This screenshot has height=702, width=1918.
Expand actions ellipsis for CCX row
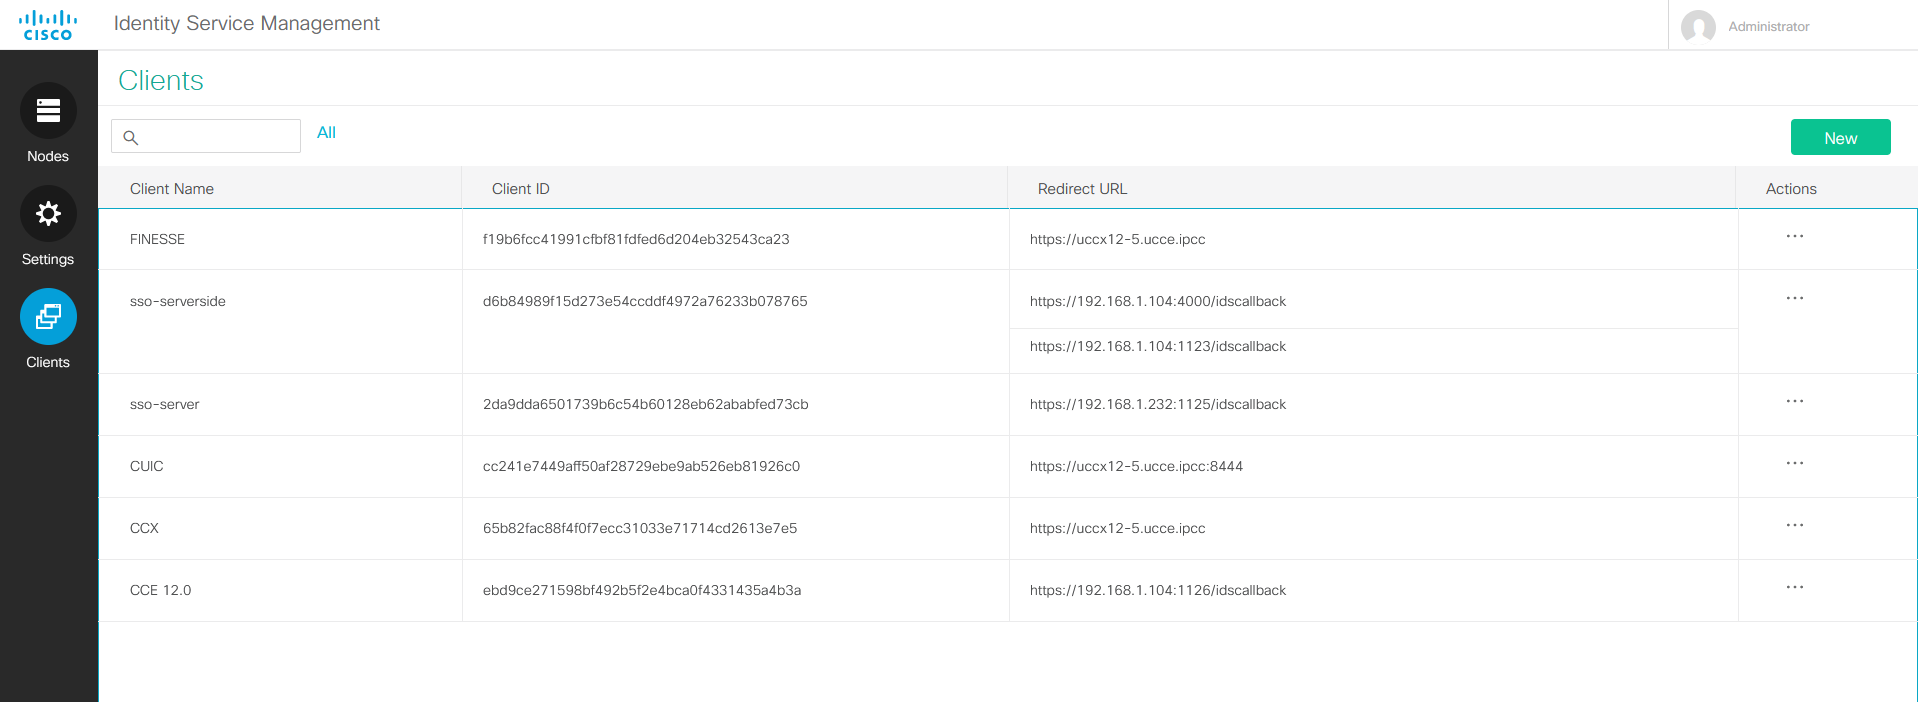(1794, 526)
